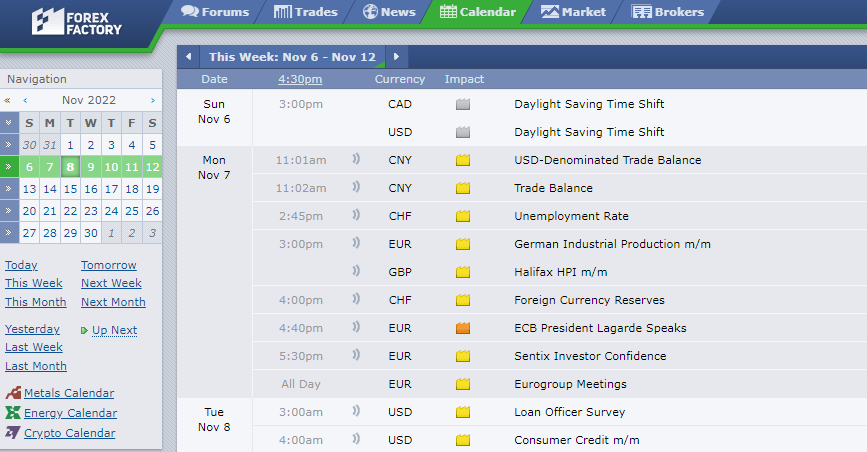The image size is (867, 452).
Task: Click the This Month link
Action: coord(35,302)
